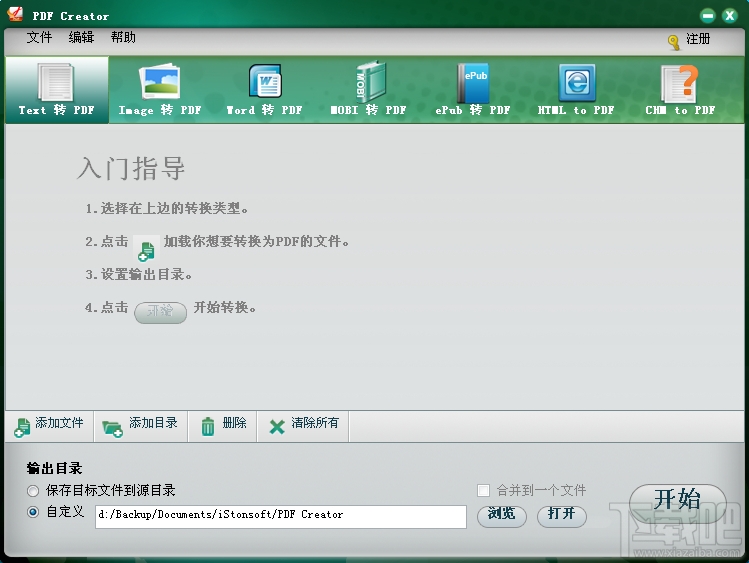Choose the Word 转 PDF conversion icon
749x563 pixels.
click(265, 82)
